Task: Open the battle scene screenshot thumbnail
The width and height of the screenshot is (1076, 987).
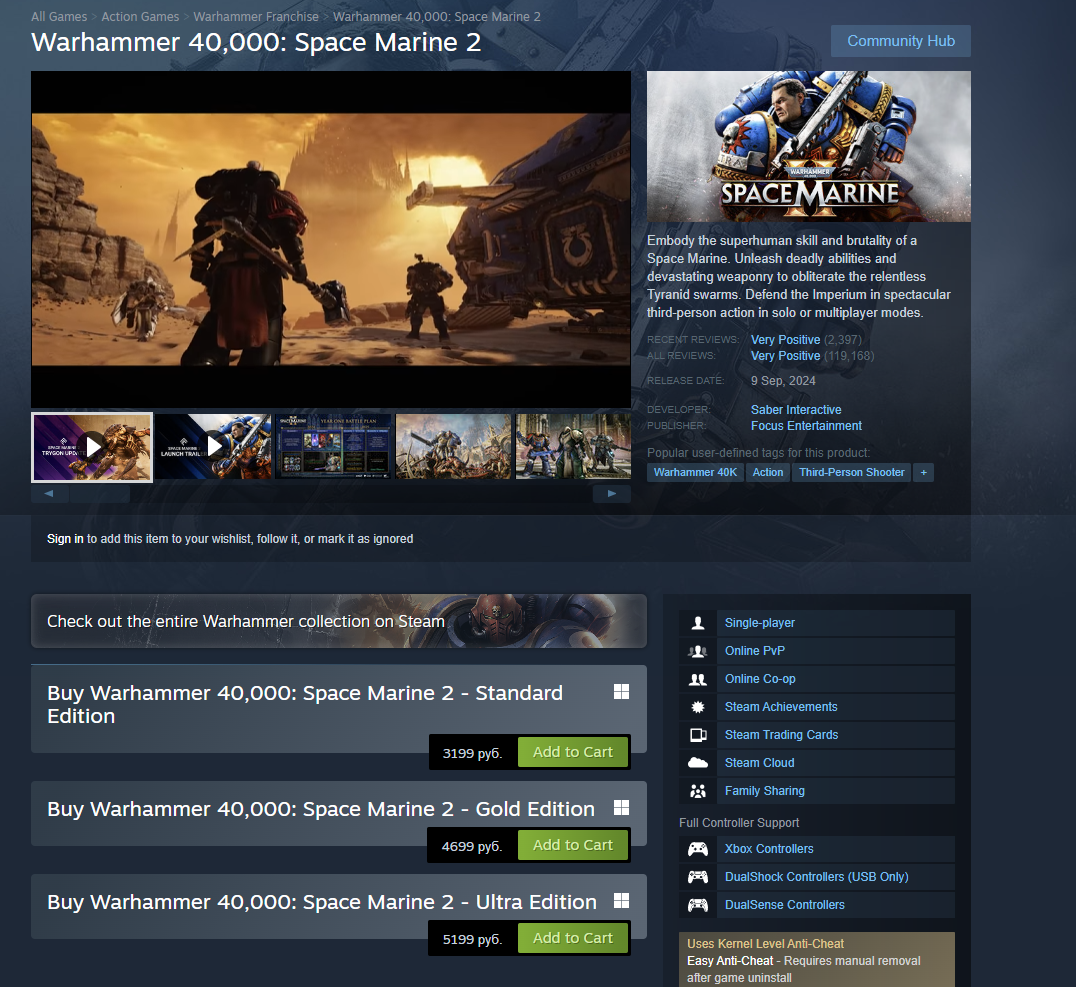Action: pyautogui.click(x=454, y=447)
